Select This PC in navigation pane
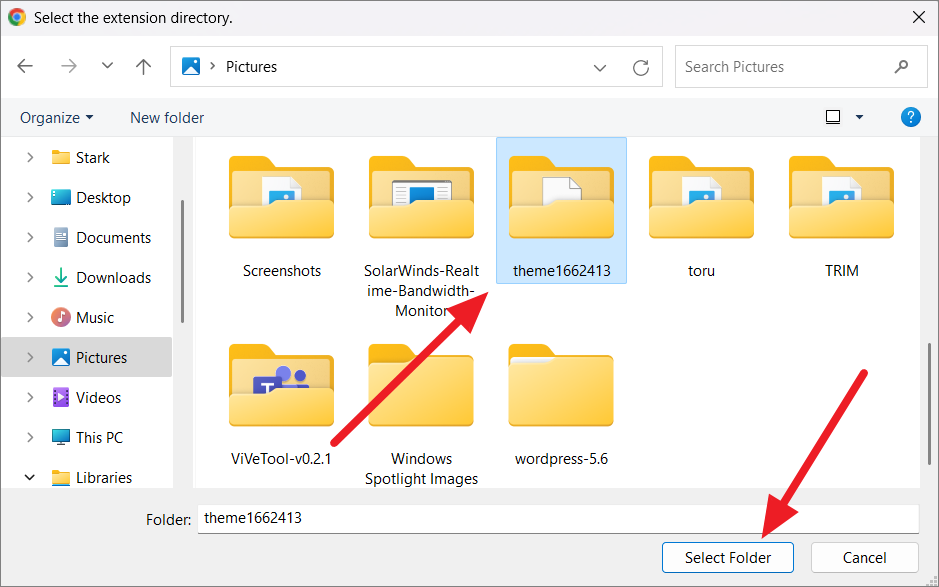Image resolution: width=939 pixels, height=587 pixels. [87, 438]
